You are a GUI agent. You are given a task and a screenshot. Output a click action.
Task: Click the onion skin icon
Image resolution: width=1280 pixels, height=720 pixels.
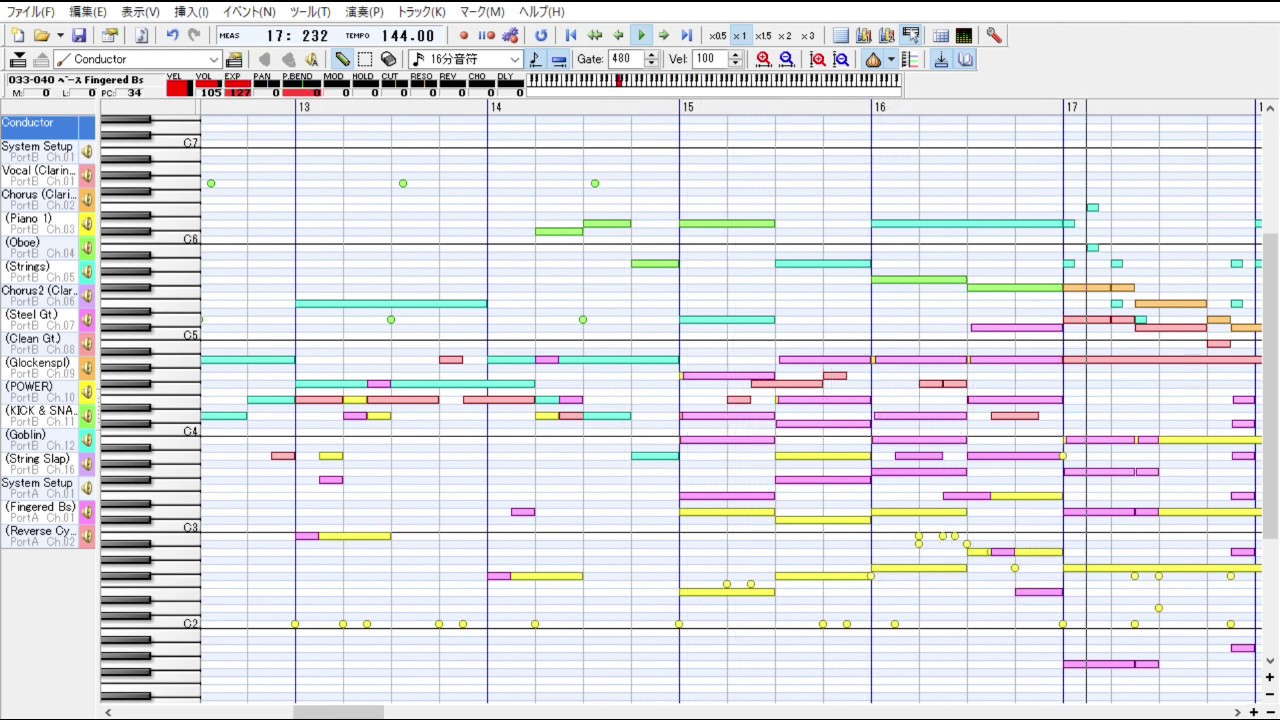(873, 59)
